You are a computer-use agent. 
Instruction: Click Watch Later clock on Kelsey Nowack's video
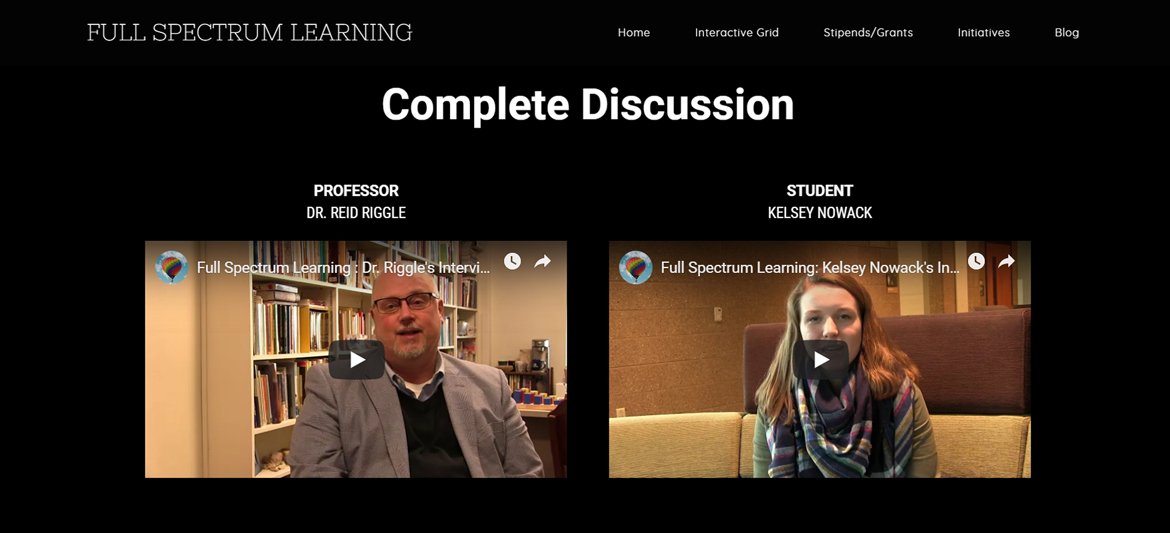[x=976, y=261]
